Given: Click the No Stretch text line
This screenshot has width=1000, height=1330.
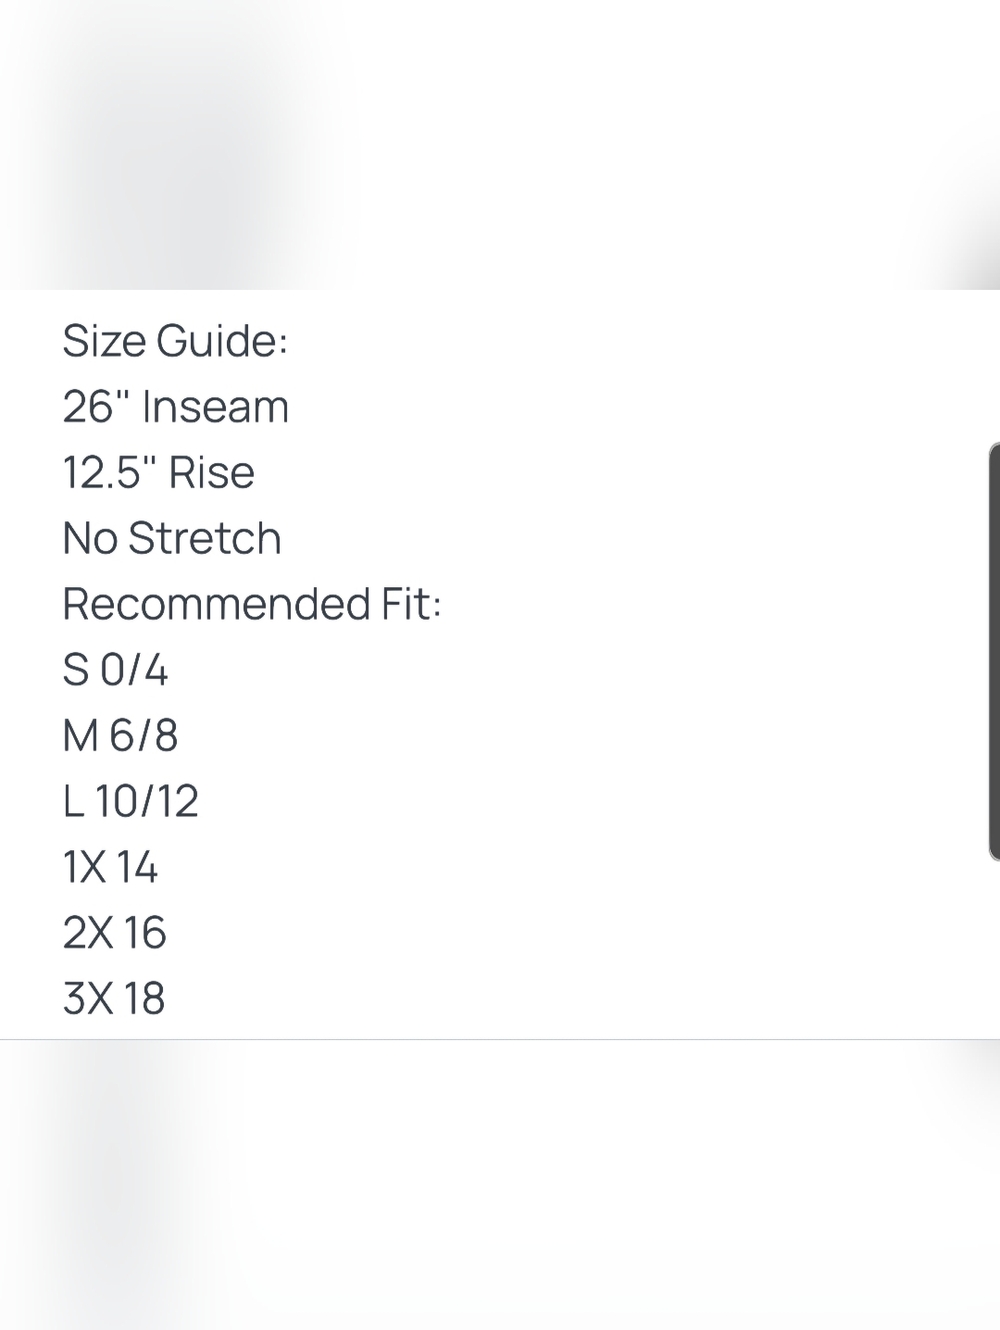Looking at the screenshot, I should [x=172, y=539].
